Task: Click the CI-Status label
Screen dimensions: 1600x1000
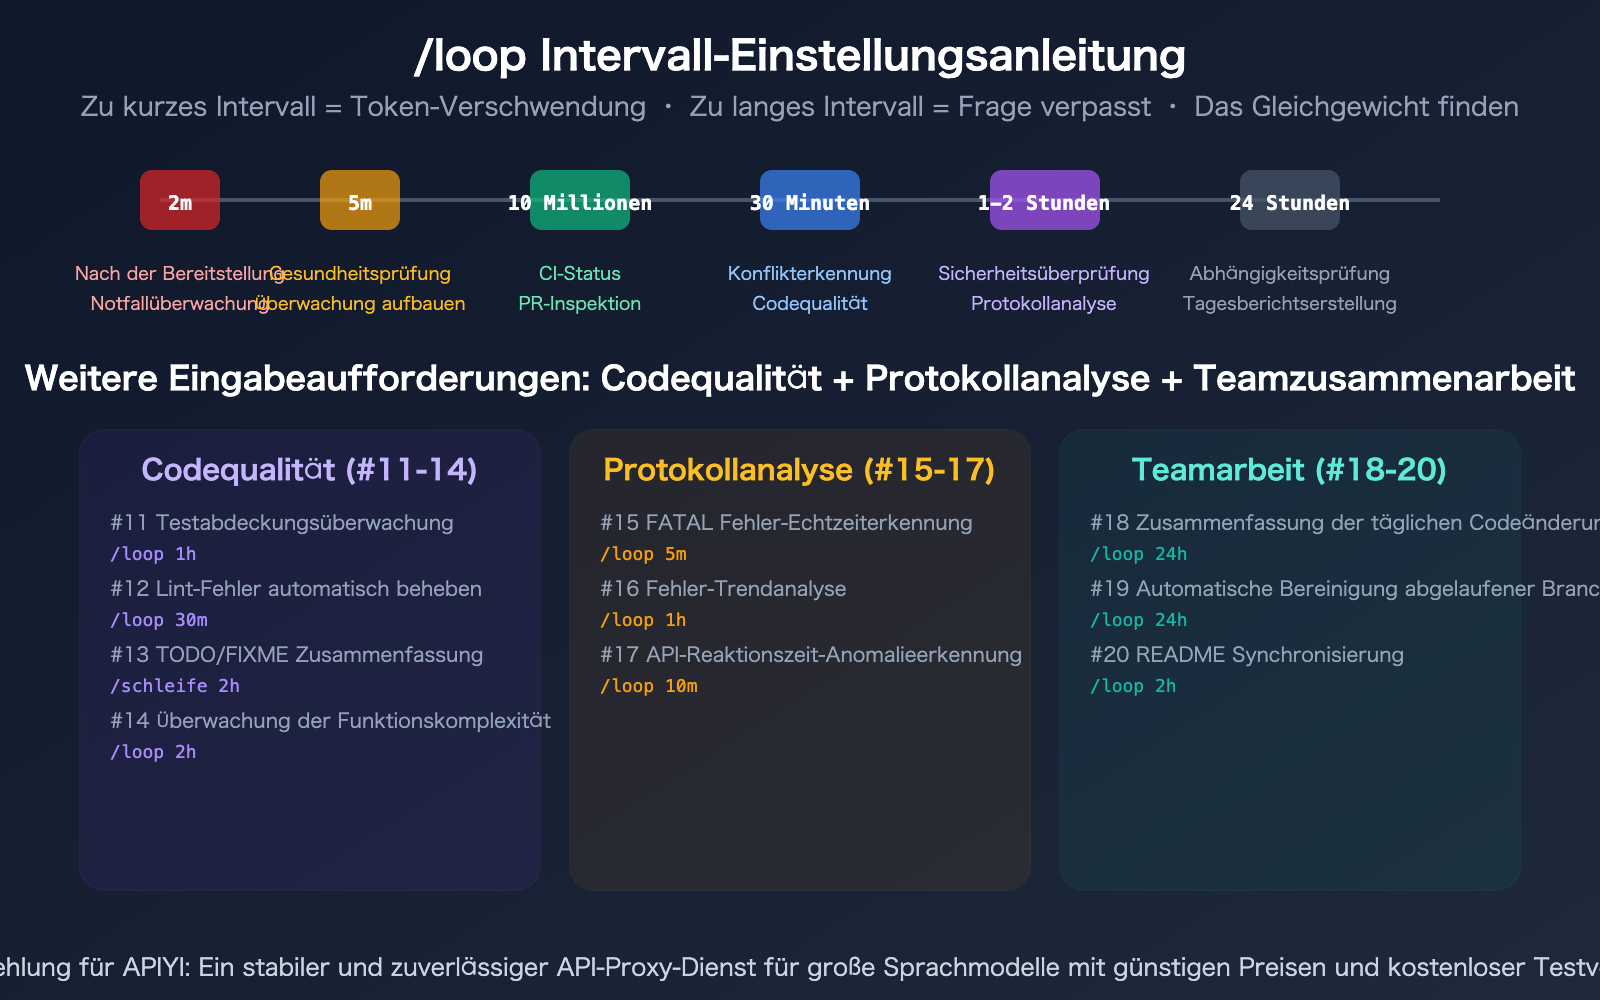Action: tap(580, 273)
